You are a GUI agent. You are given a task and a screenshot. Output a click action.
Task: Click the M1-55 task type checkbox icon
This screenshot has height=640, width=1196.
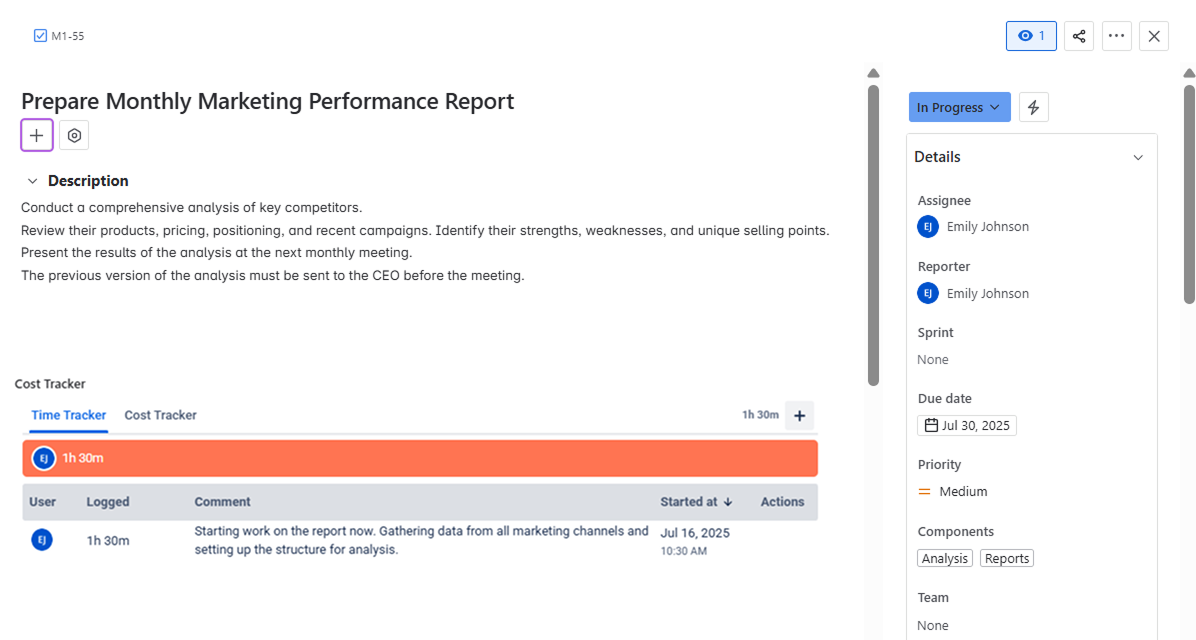pyautogui.click(x=40, y=36)
